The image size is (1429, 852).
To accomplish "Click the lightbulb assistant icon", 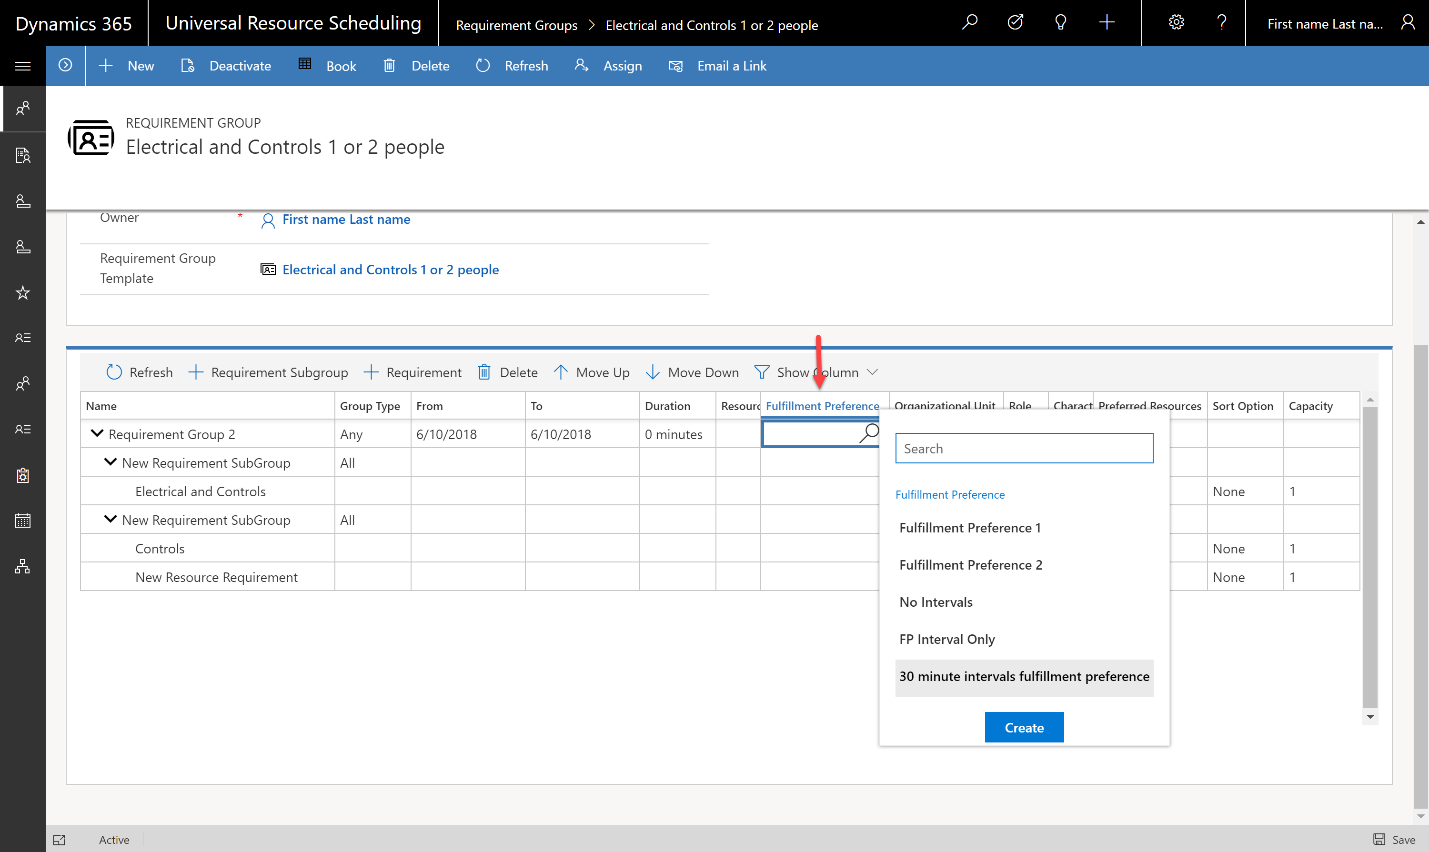I will tap(1061, 22).
